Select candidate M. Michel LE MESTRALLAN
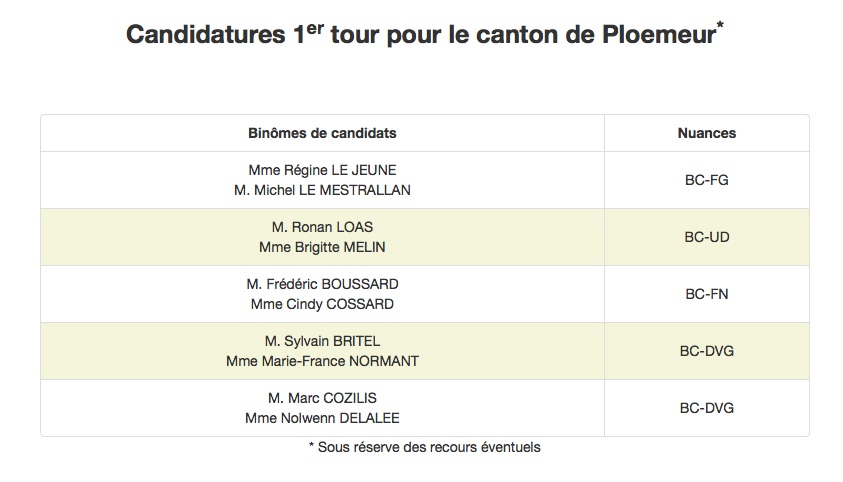Image resolution: width=843 pixels, height=482 pixels. pyautogui.click(x=322, y=190)
